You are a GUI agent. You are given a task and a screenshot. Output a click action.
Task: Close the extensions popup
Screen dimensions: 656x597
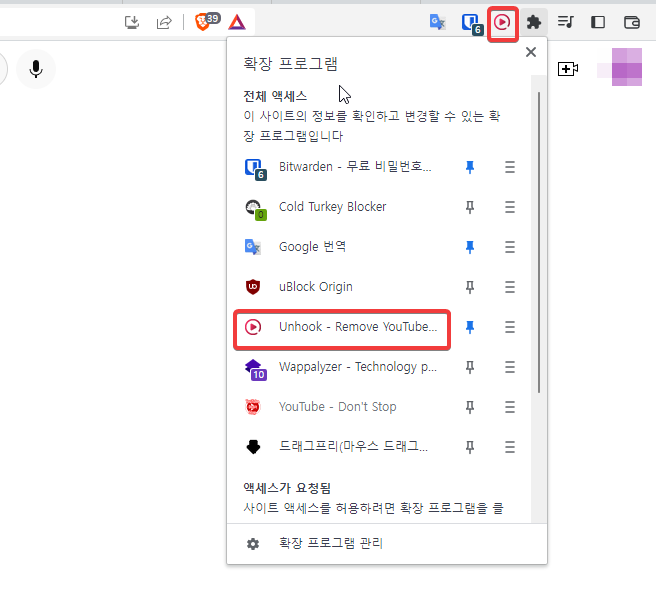click(x=531, y=52)
